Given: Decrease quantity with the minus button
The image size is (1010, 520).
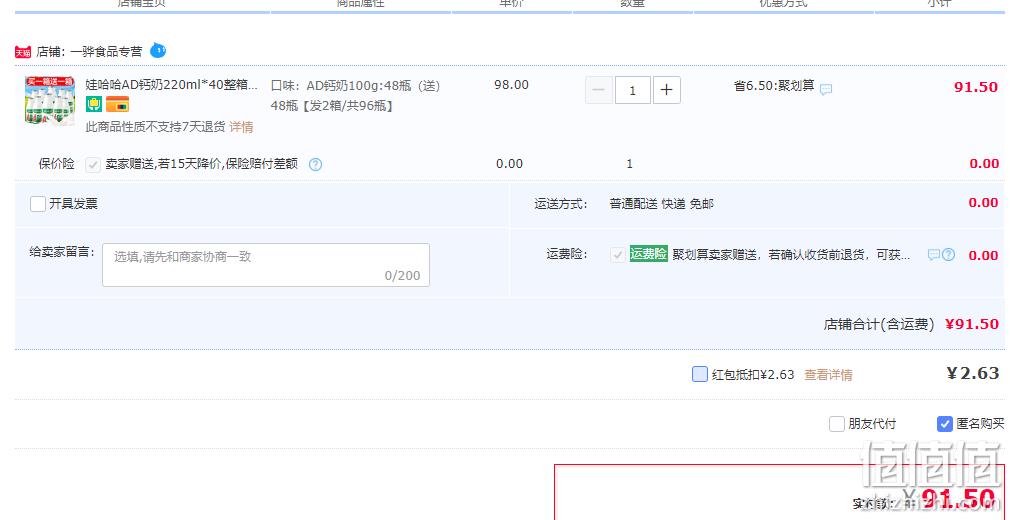Looking at the screenshot, I should [x=599, y=90].
